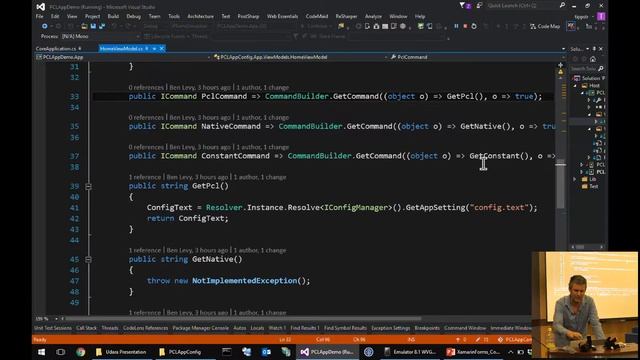Viewport: 640px width, 360px height.
Task: Click 0 references CodeLens above PclCommand
Action: point(146,87)
